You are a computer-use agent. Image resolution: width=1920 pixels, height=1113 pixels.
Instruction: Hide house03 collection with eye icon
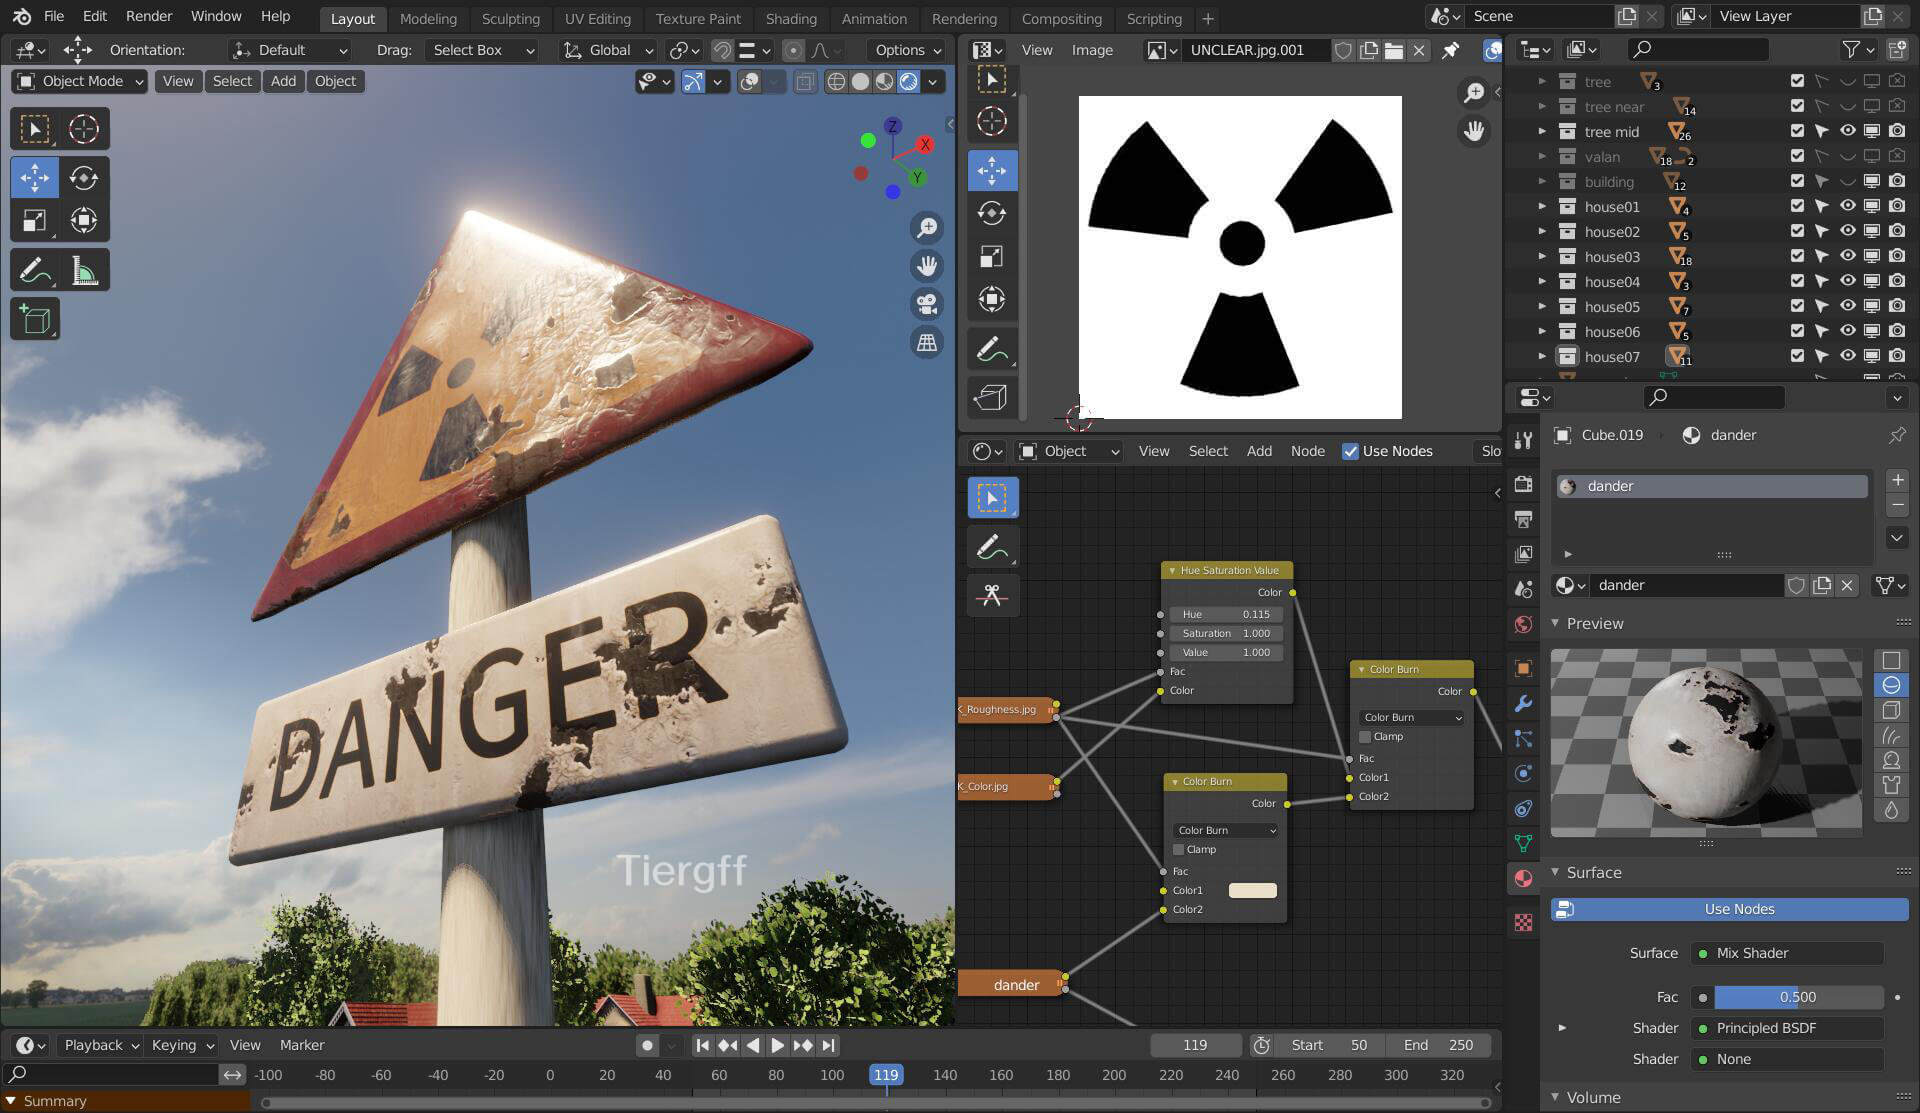(x=1847, y=257)
